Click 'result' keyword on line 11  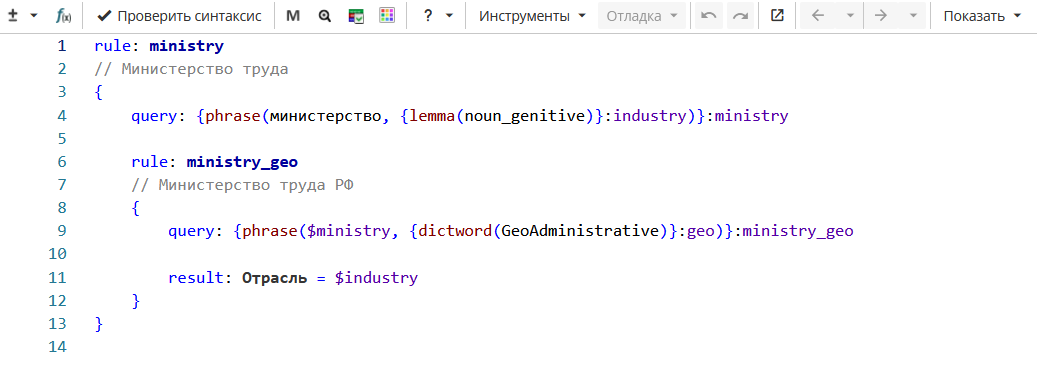coord(196,278)
